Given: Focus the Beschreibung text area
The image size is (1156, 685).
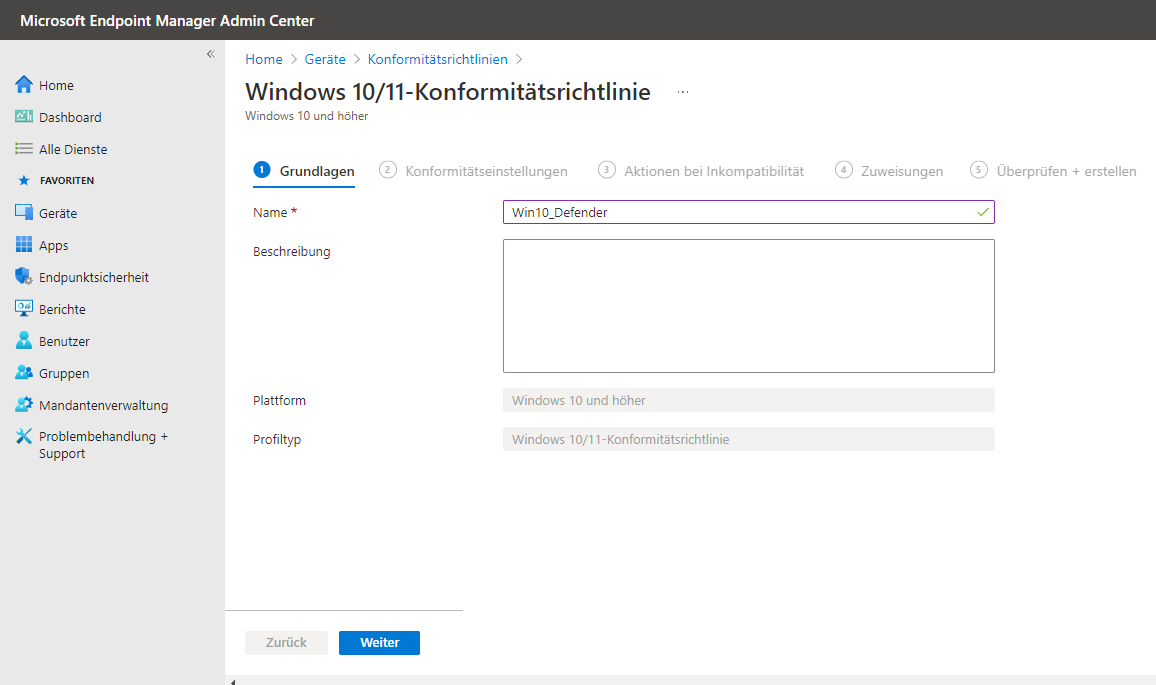Looking at the screenshot, I should coord(748,306).
